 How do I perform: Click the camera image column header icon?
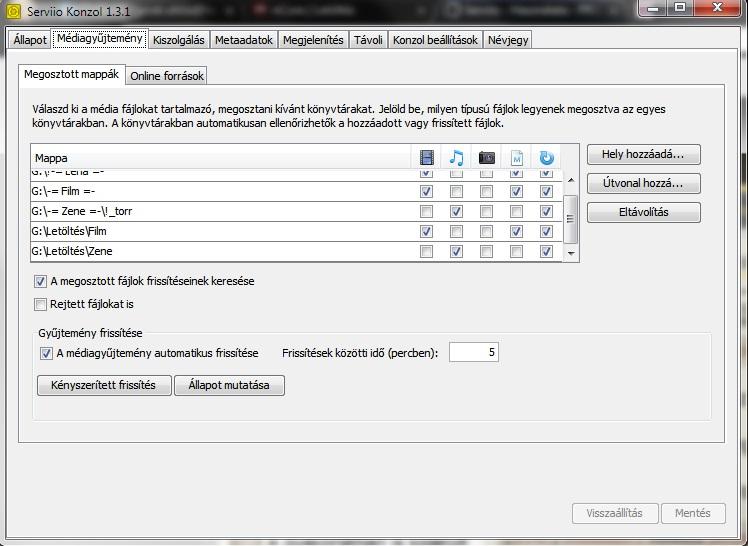pyautogui.click(x=487, y=157)
